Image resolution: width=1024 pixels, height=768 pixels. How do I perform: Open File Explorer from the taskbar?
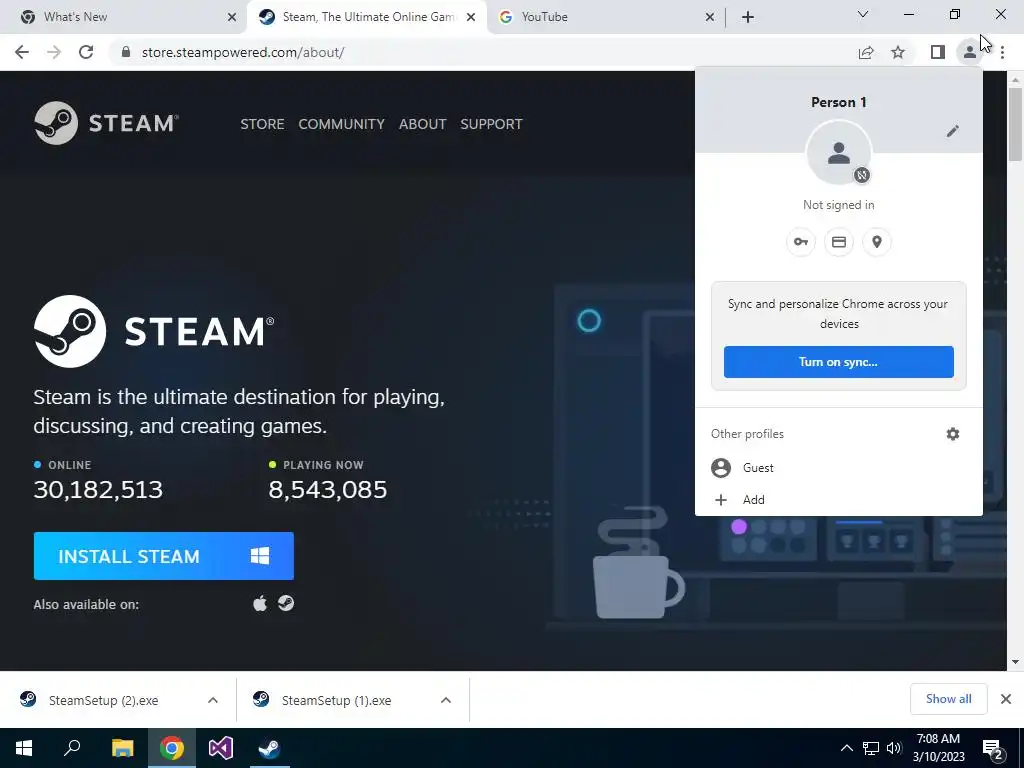tap(122, 748)
